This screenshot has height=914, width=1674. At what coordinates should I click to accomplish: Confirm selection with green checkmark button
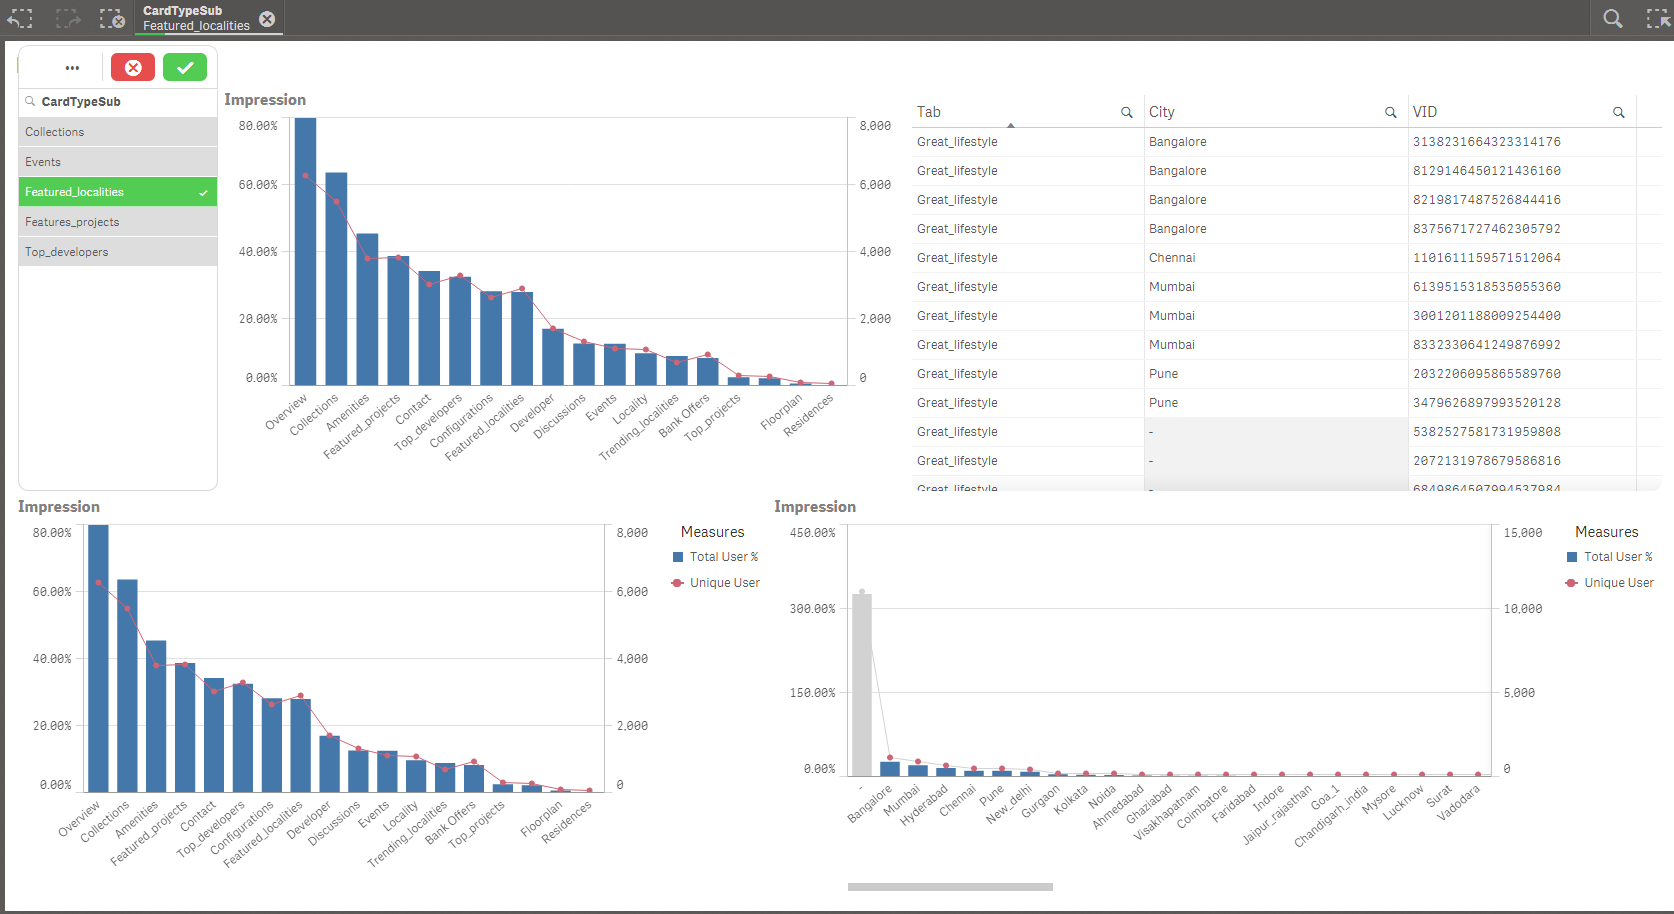185,67
